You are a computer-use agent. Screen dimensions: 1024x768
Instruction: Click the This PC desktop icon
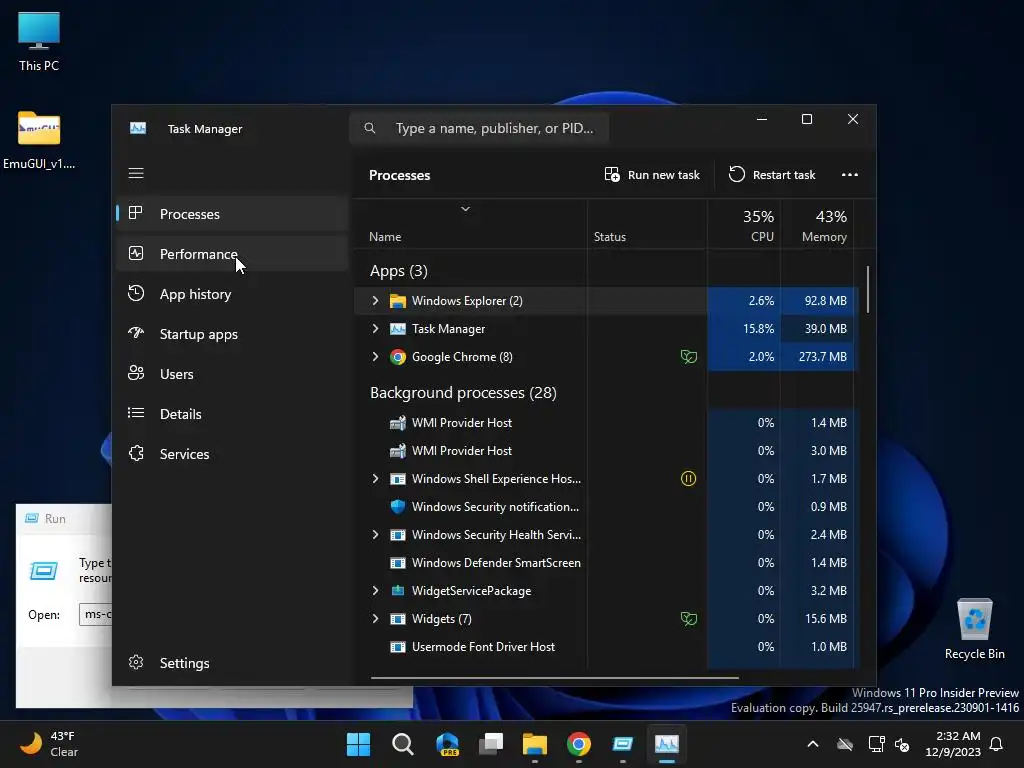(39, 42)
